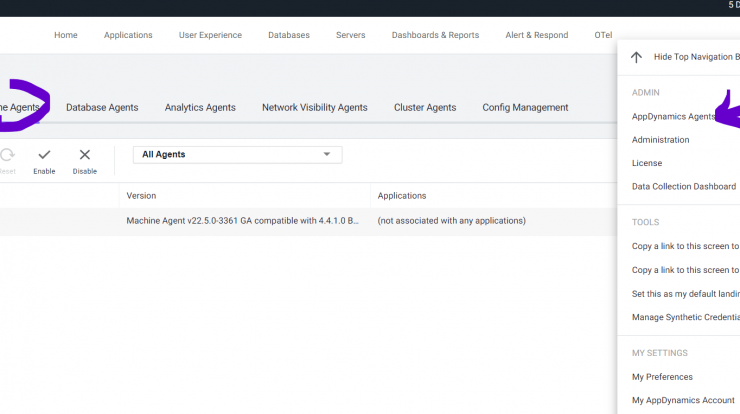
Task: Open the Servers menu
Action: 351,35
